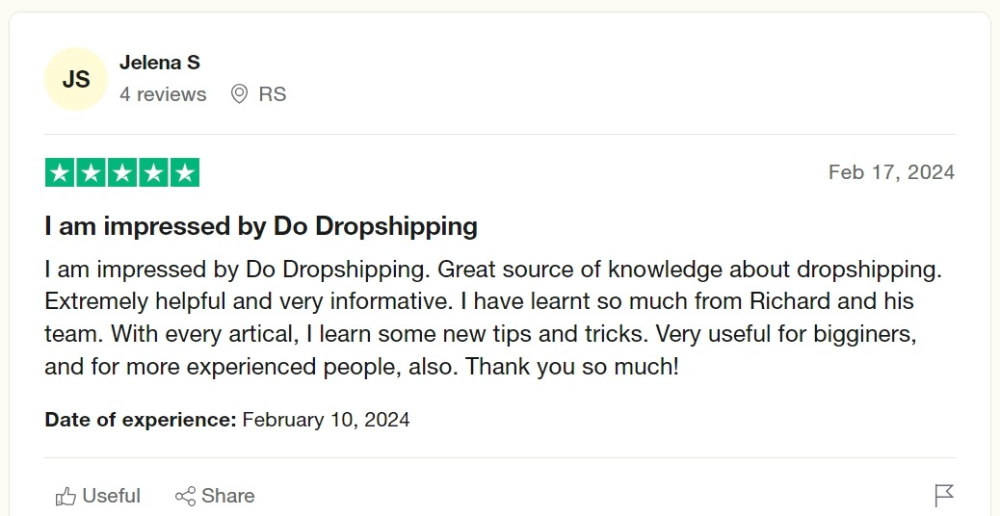Click the second green star
Viewport: 1000px width, 516px height.
[91, 173]
